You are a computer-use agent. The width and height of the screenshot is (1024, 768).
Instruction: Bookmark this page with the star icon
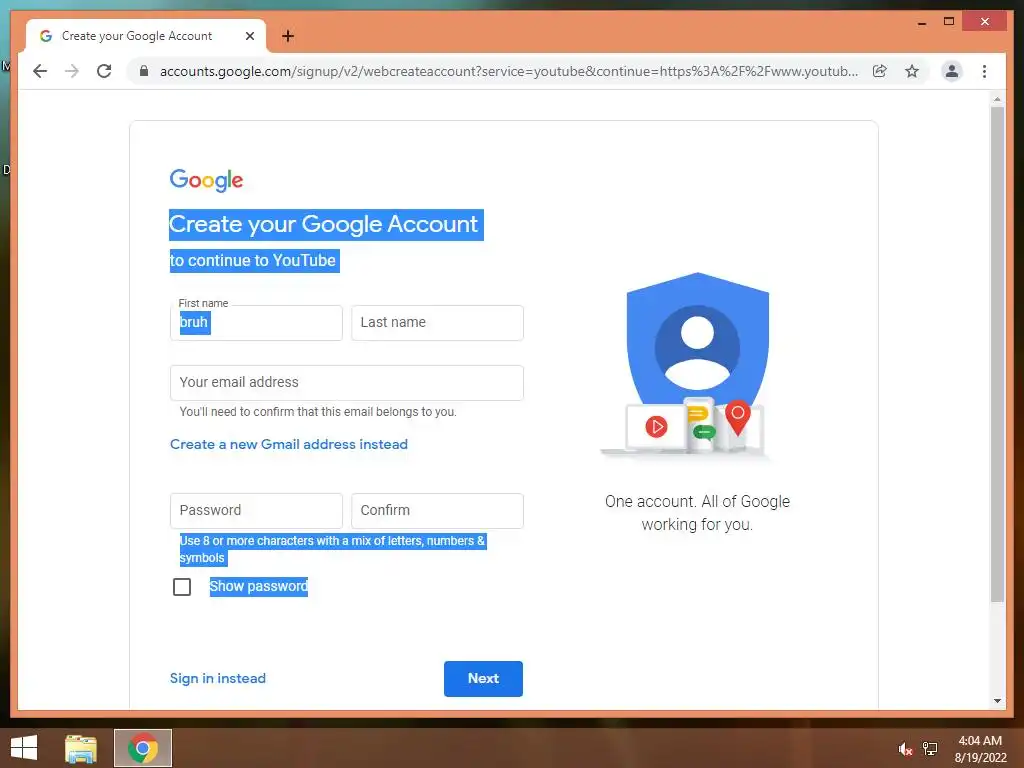(912, 71)
